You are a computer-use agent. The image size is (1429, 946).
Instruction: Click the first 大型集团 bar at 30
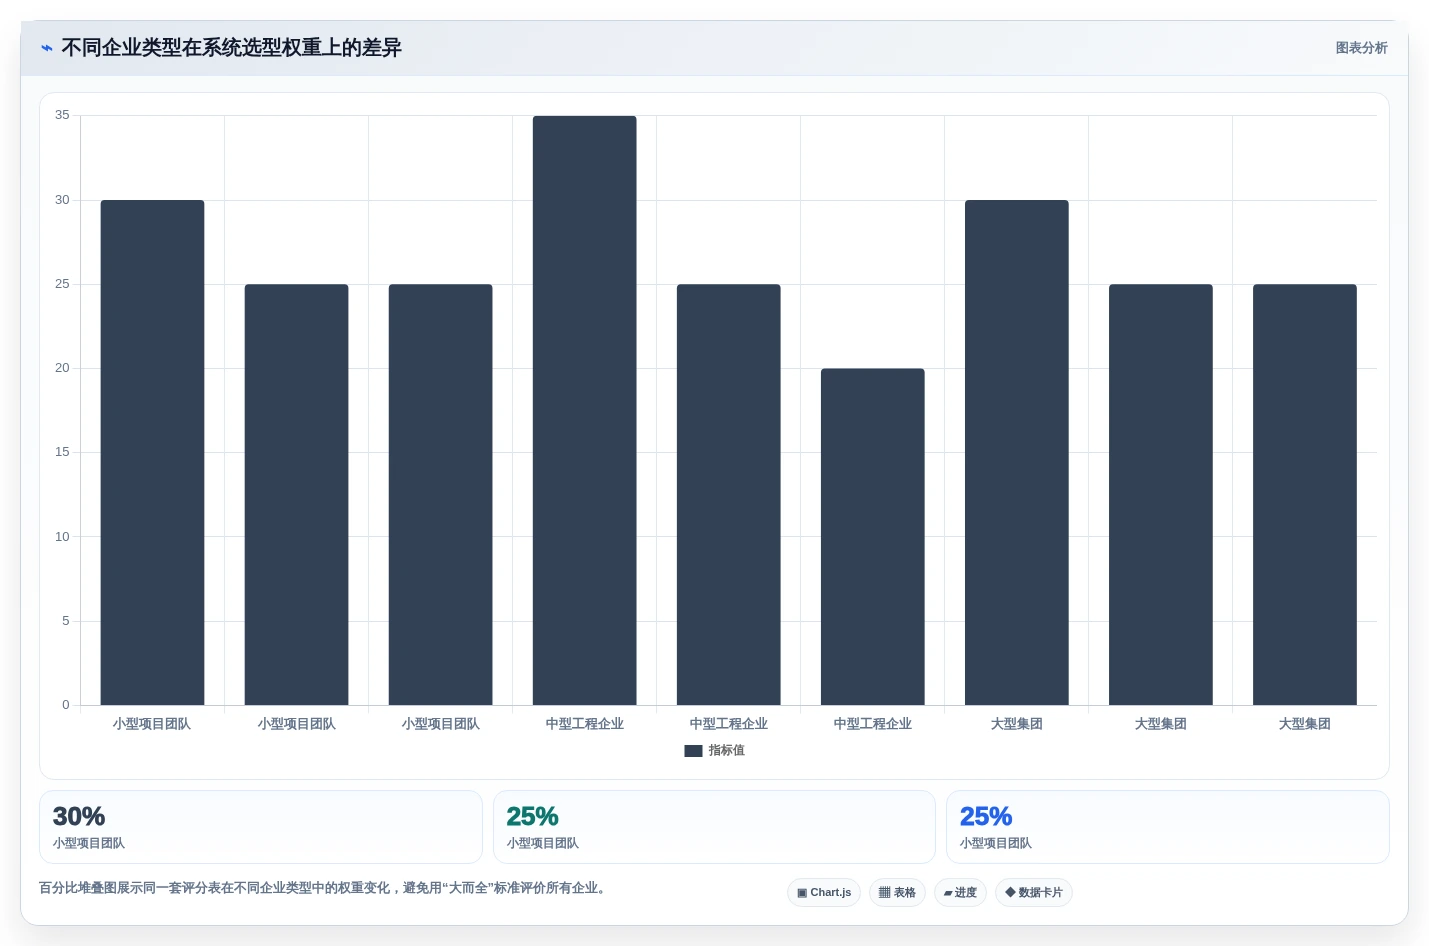[x=1017, y=452]
